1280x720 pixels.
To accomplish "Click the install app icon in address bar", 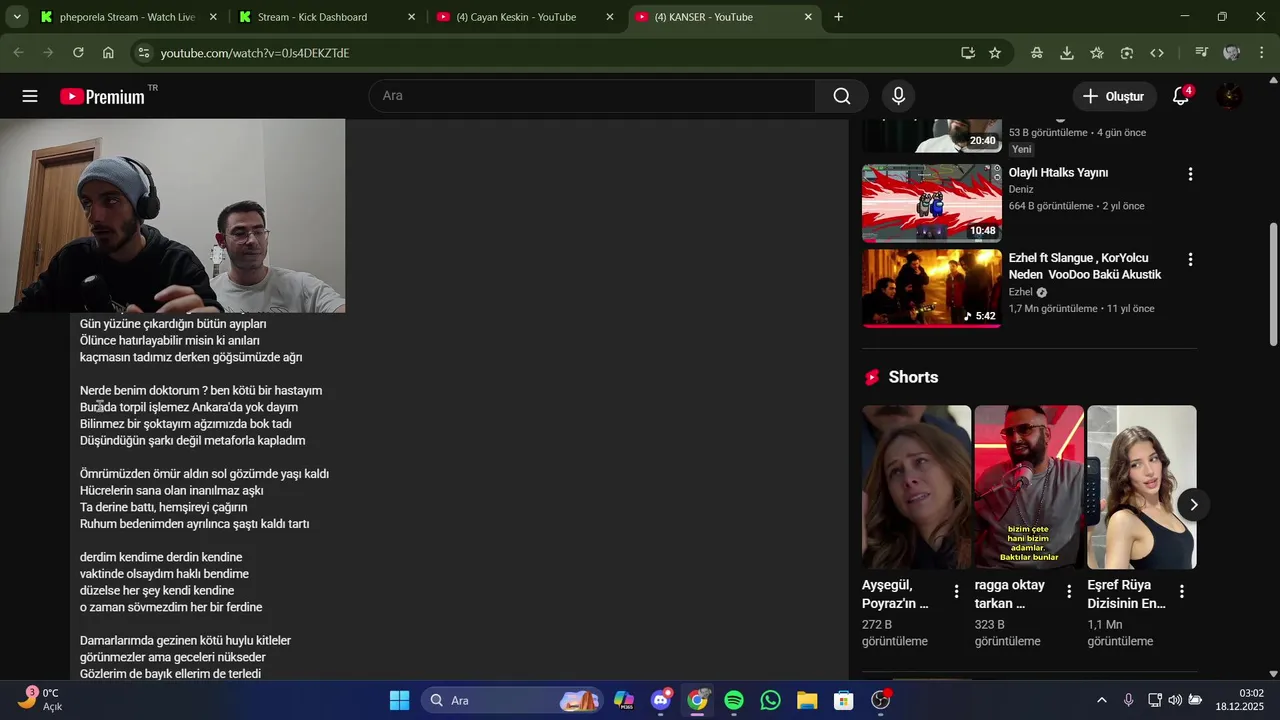I will click(967, 53).
